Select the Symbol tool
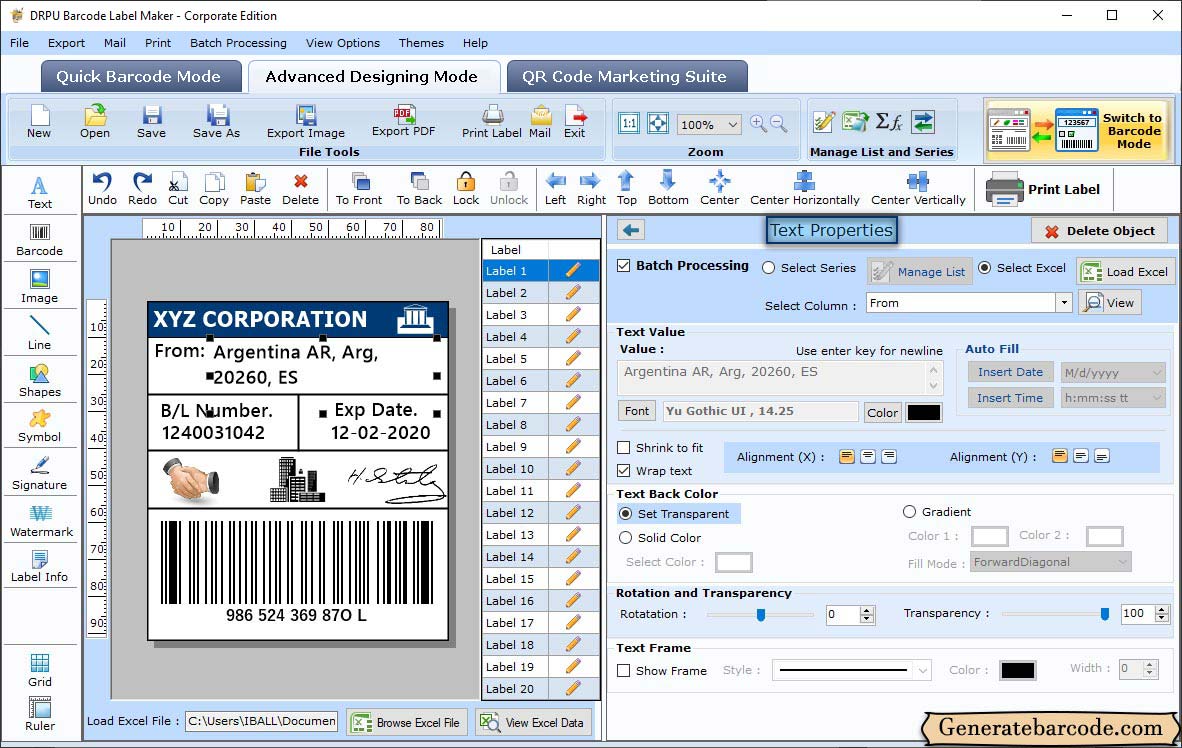 39,427
